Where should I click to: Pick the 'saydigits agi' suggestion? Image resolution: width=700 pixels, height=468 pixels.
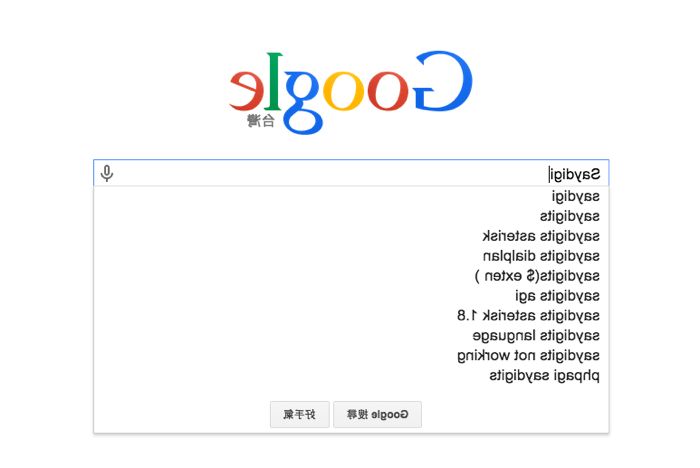[558, 296]
